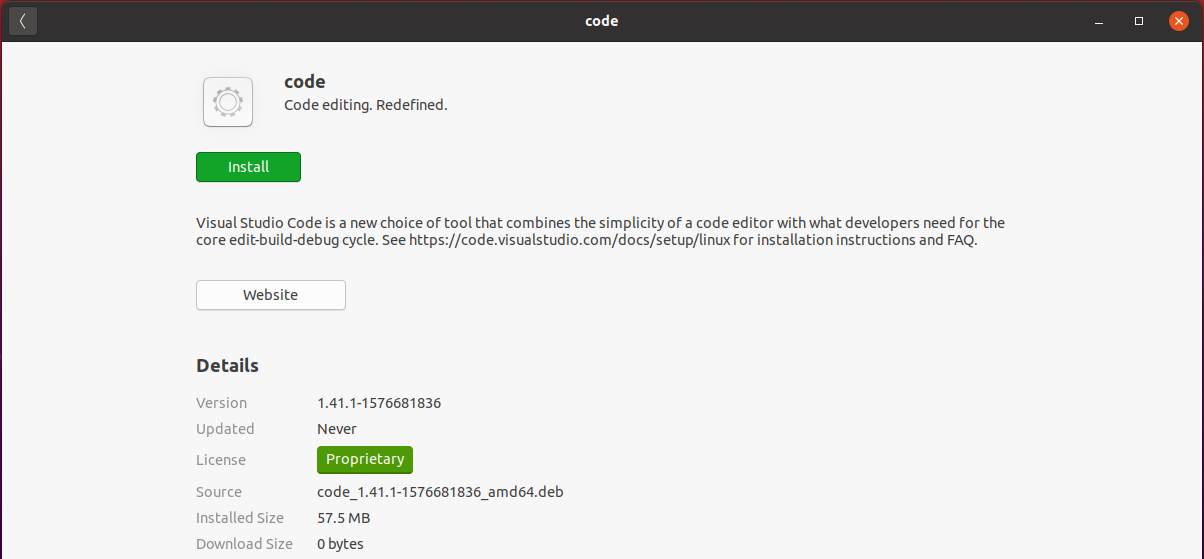Click the Download Size value 0 bytes

tap(340, 544)
